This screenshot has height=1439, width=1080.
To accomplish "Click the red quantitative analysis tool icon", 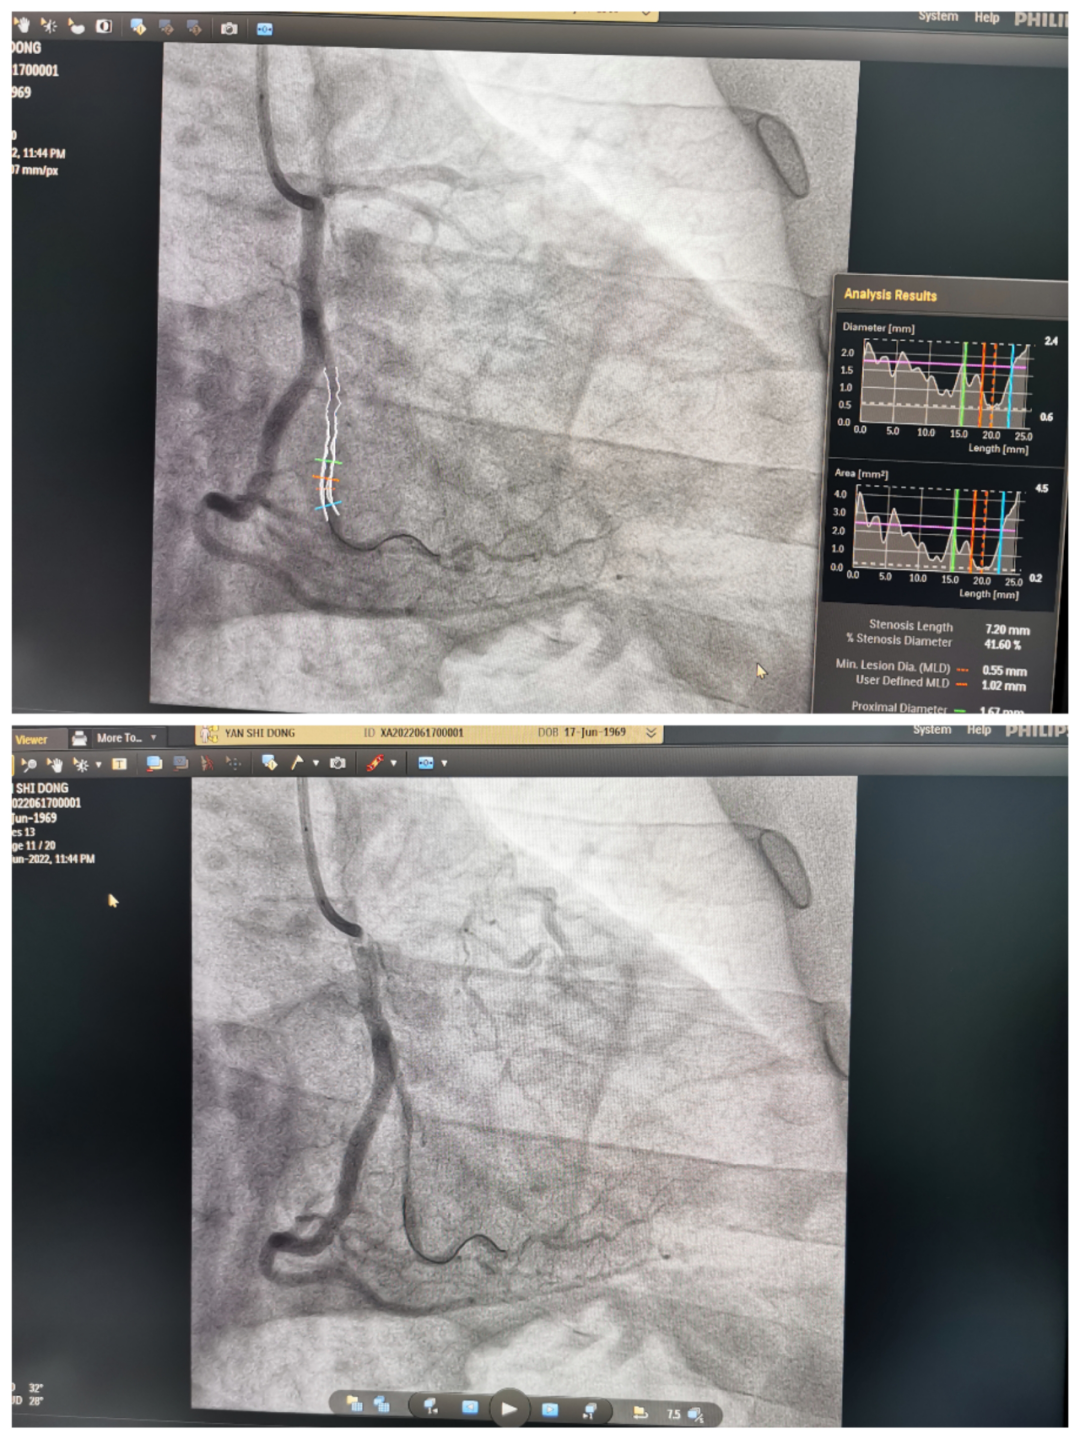I will click(375, 763).
